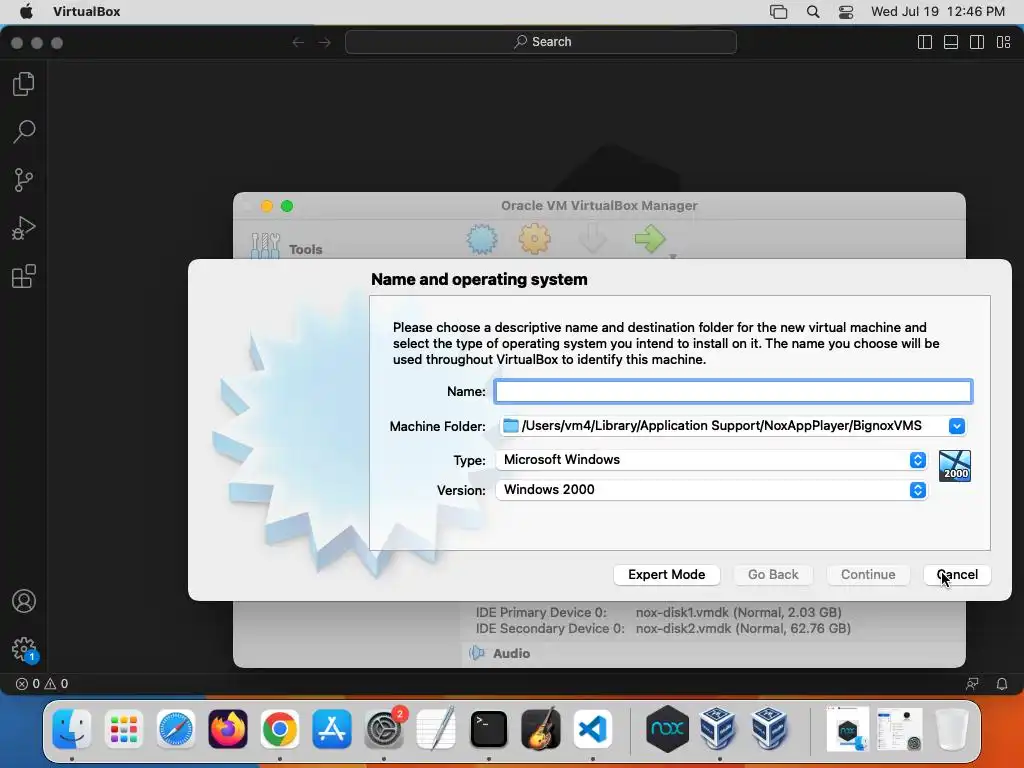Open Visual Studio Code from the Dock
This screenshot has height=768, width=1024.
pyautogui.click(x=593, y=729)
